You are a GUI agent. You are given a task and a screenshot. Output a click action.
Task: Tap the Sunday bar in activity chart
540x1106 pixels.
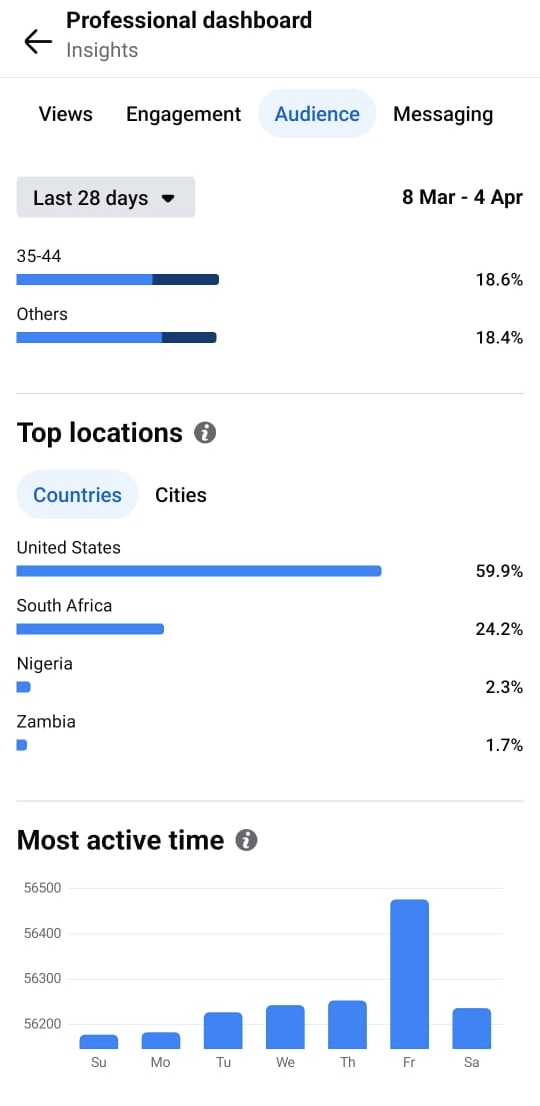point(99,1042)
